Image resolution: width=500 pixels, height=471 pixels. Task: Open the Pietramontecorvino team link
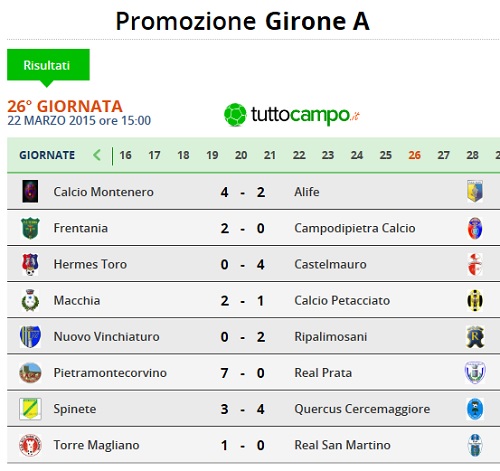pos(110,373)
